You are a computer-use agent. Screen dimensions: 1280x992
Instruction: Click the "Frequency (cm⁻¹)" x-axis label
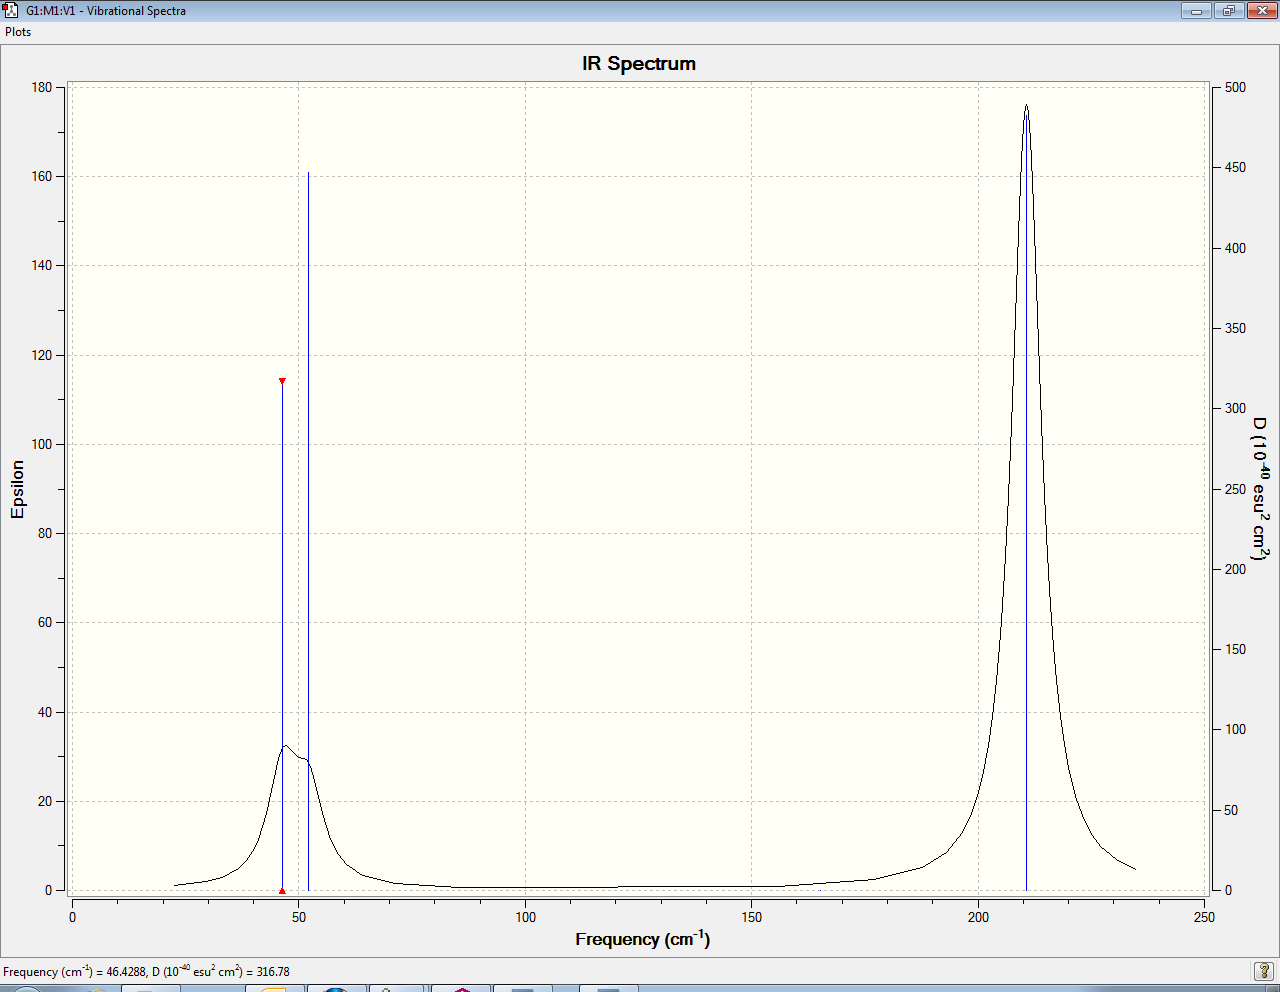(643, 939)
